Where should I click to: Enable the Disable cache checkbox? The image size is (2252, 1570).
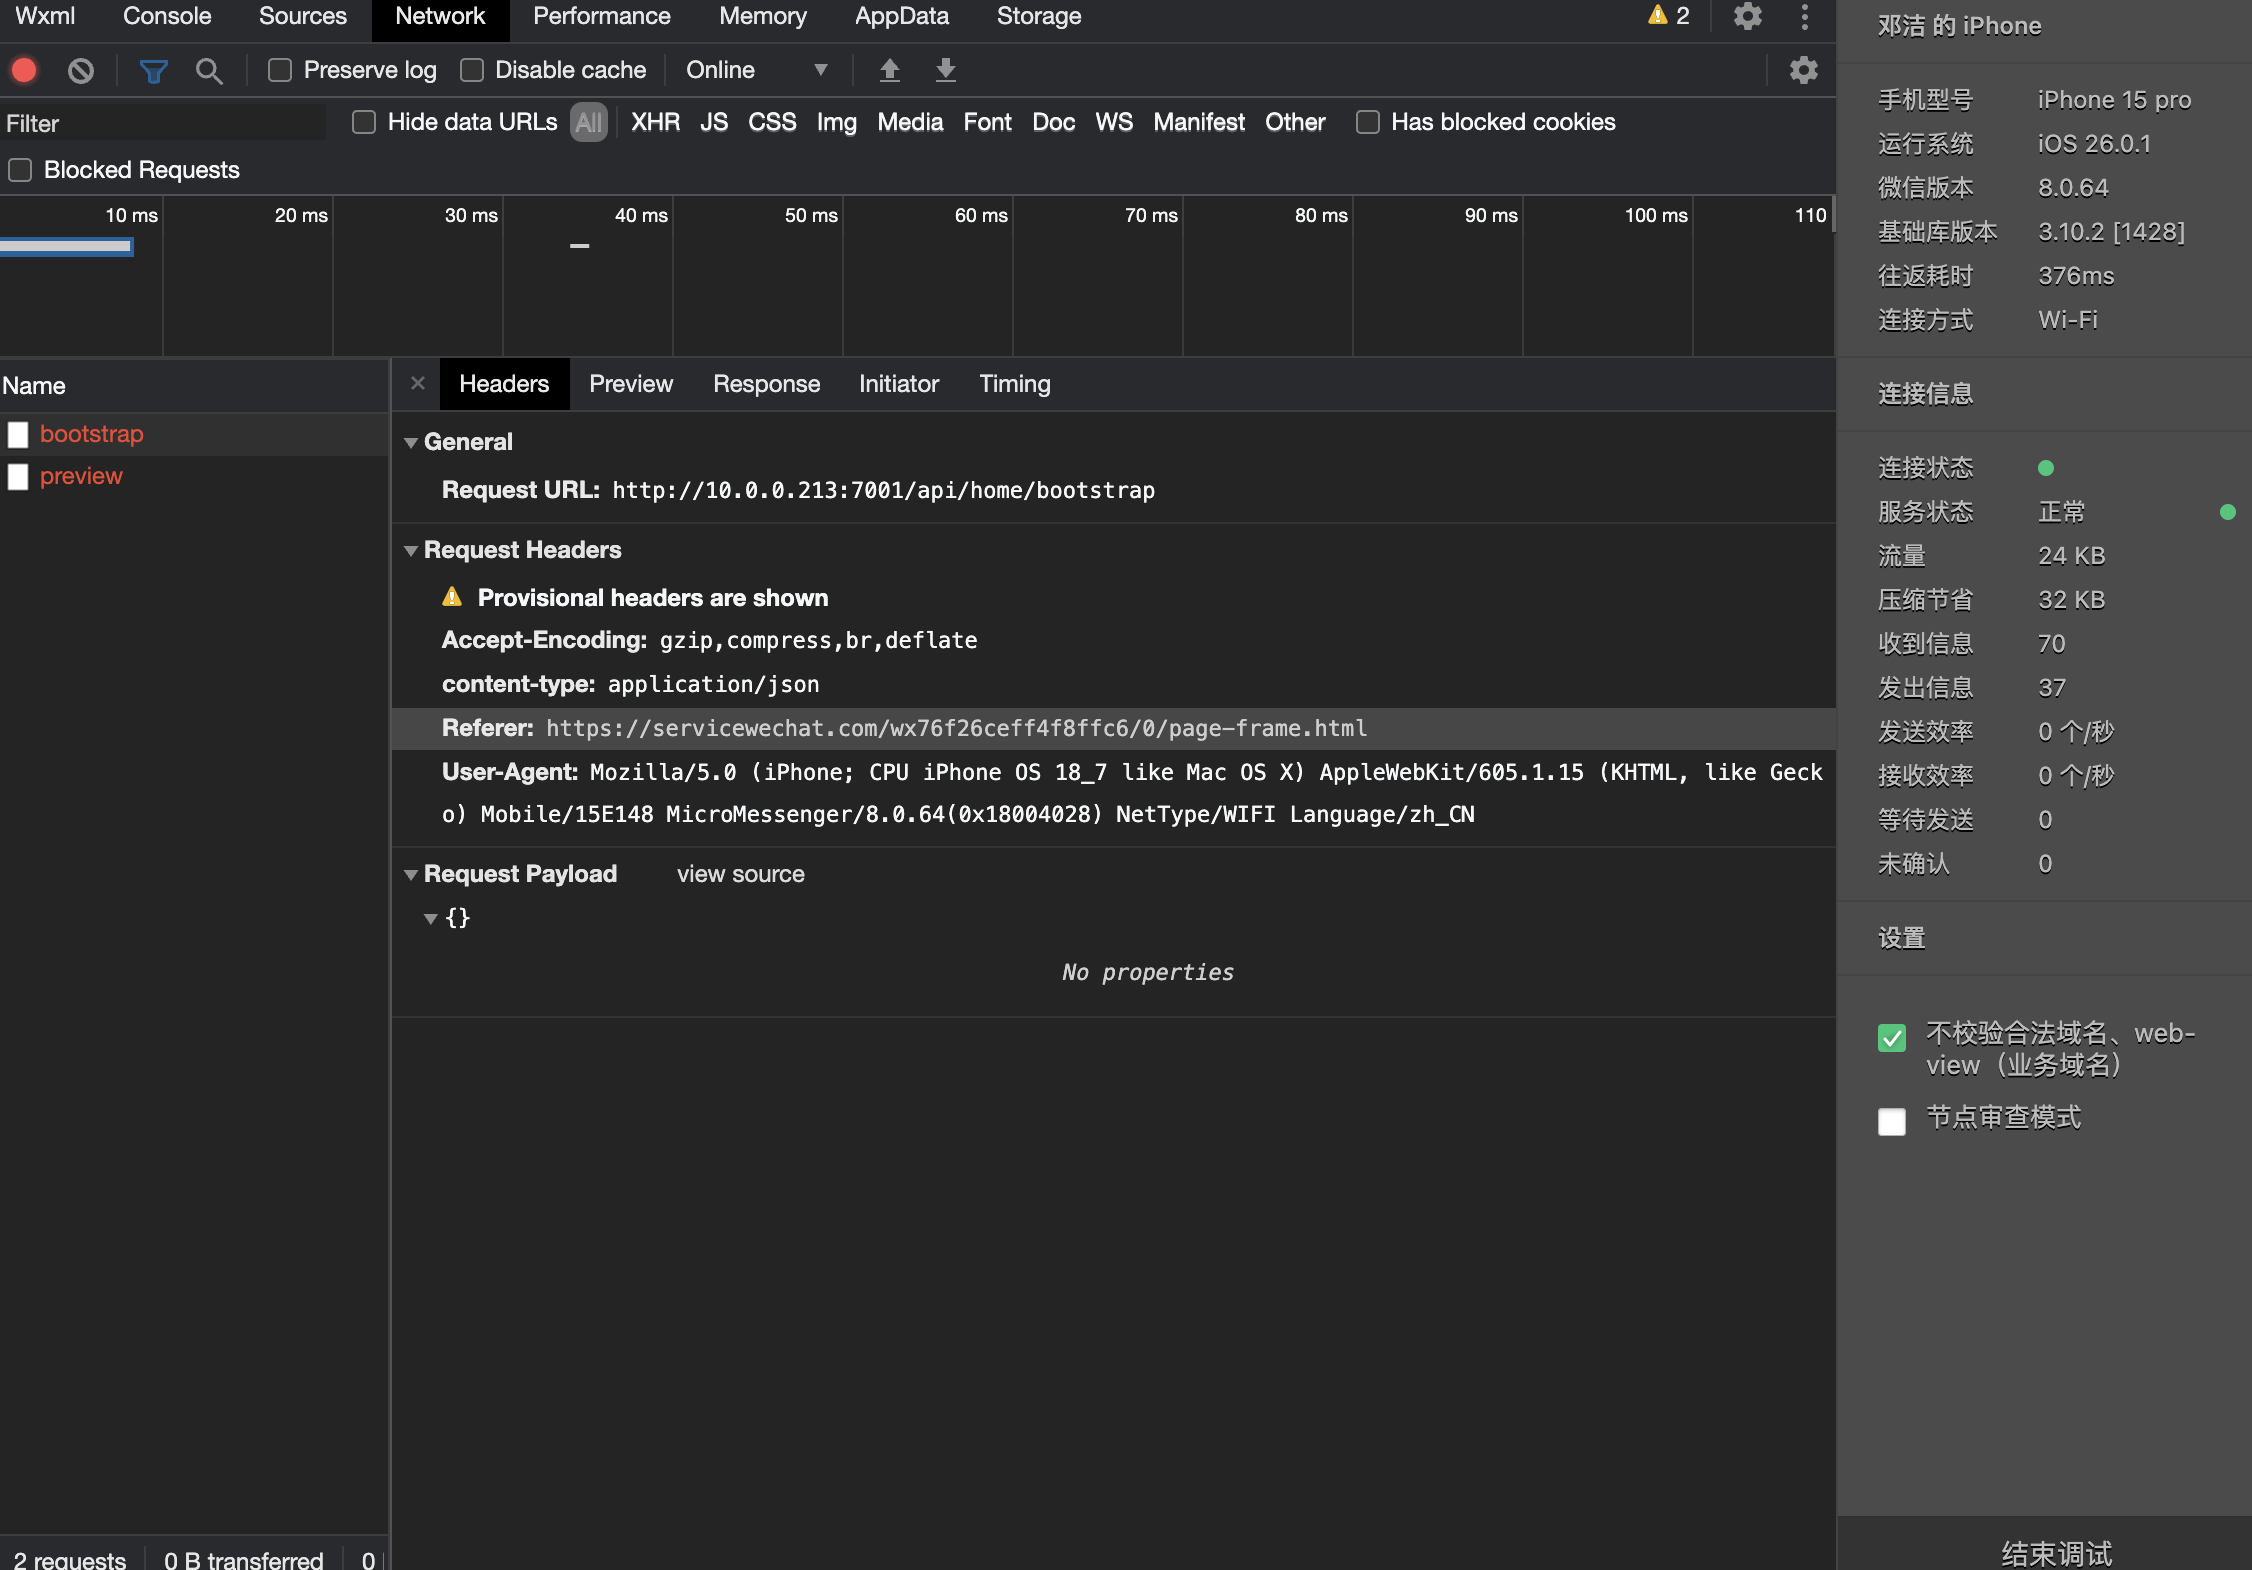click(472, 70)
